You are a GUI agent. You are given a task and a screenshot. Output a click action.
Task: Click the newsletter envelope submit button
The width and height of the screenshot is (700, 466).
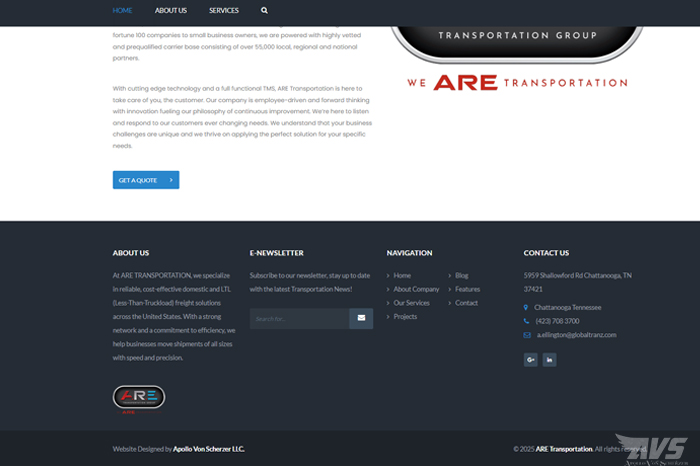[361, 318]
